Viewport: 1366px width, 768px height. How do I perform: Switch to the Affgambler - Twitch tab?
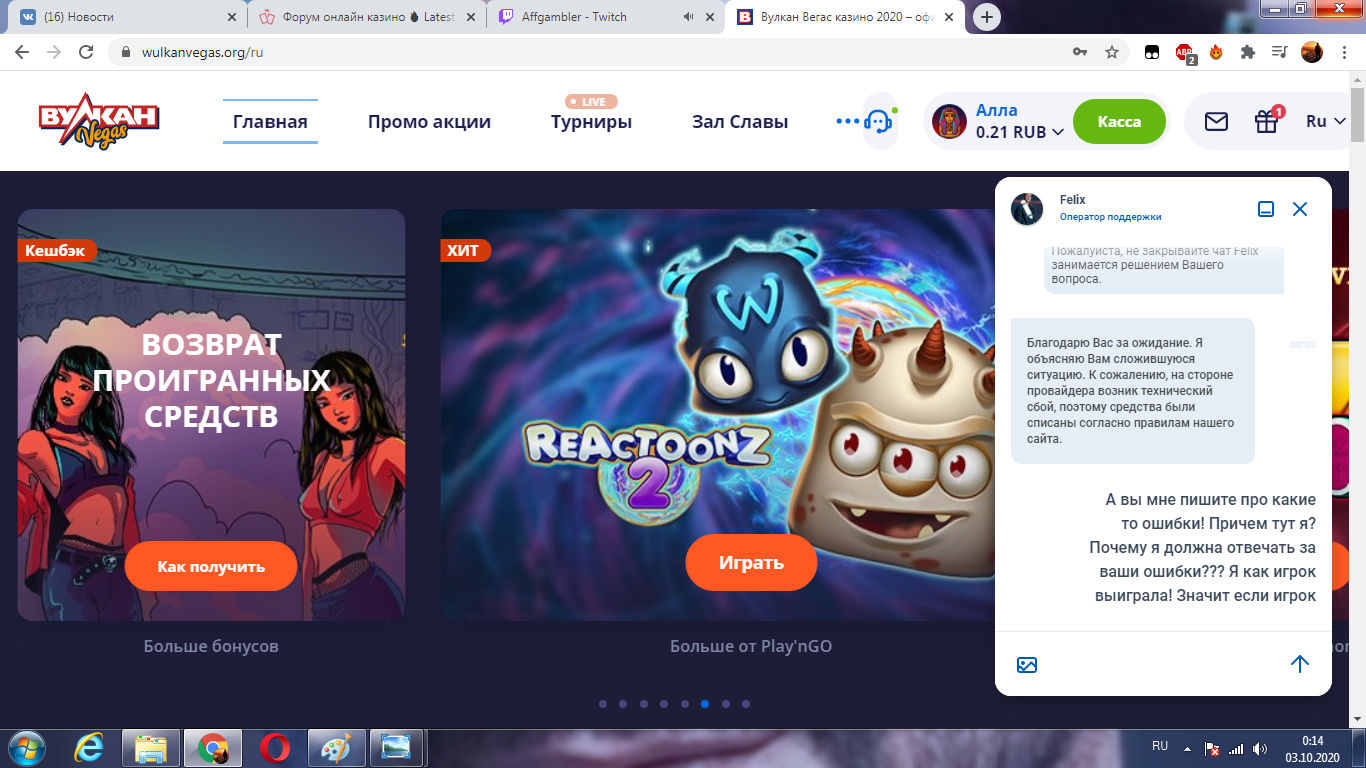(608, 17)
